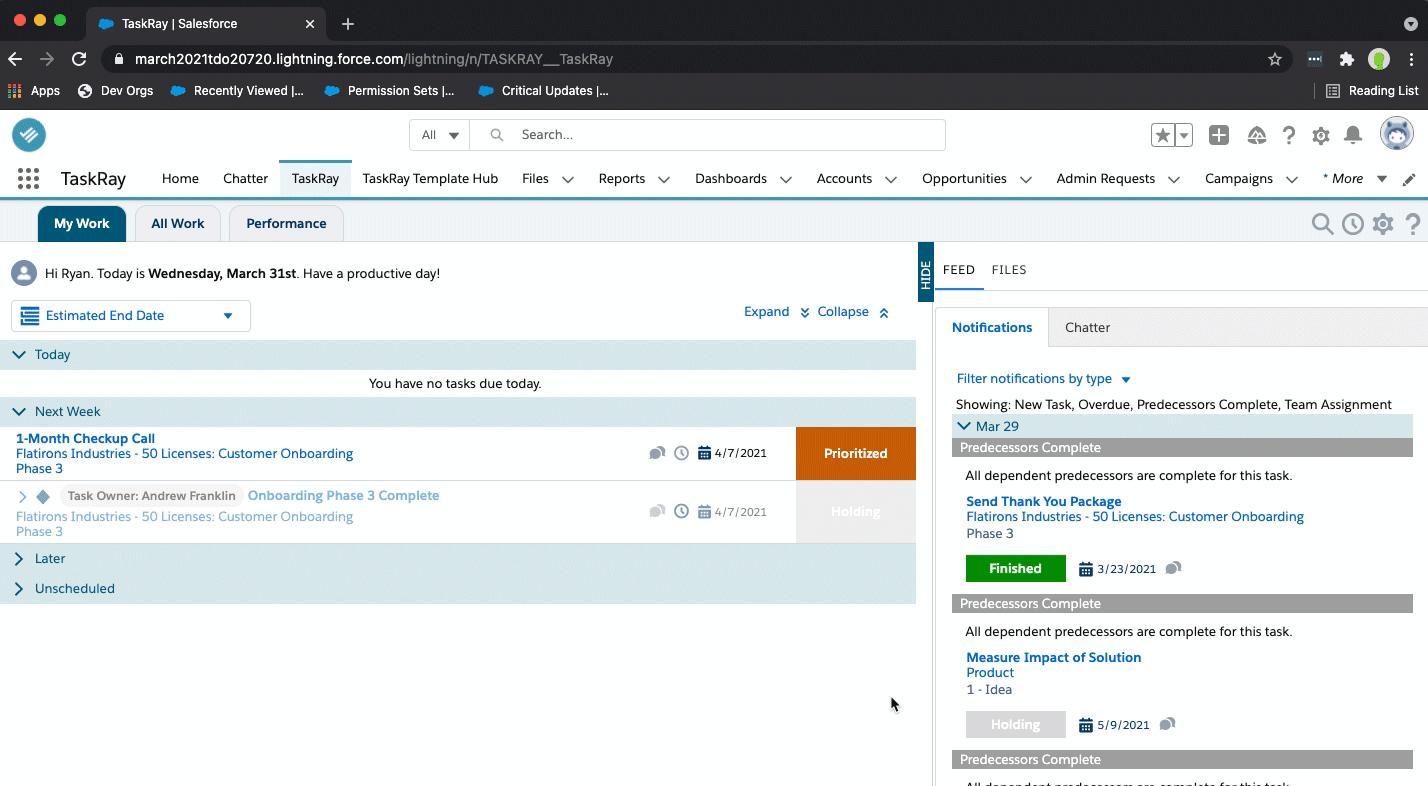The width and height of the screenshot is (1428, 786).
Task: Expand Onboarding Phase 3 Complete milestone chevron
Action: (22, 496)
